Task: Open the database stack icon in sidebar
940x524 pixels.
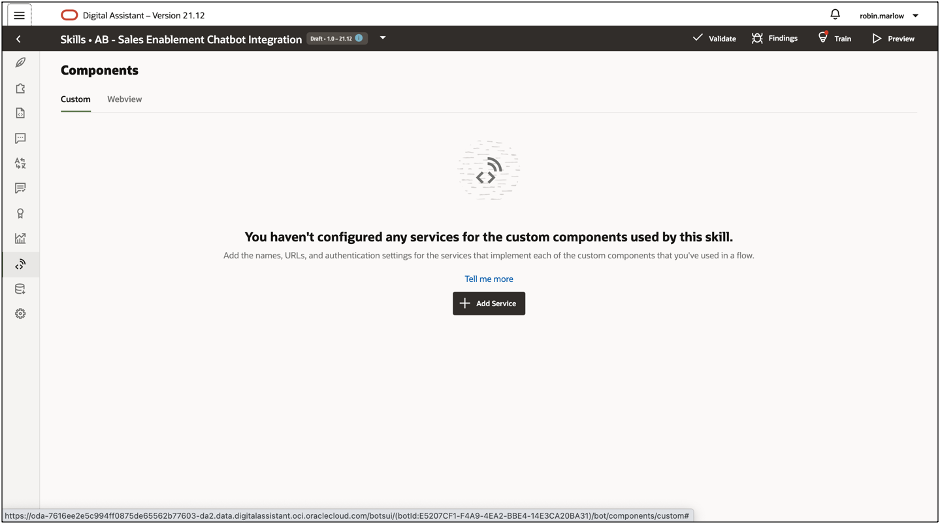Action: tap(20, 289)
